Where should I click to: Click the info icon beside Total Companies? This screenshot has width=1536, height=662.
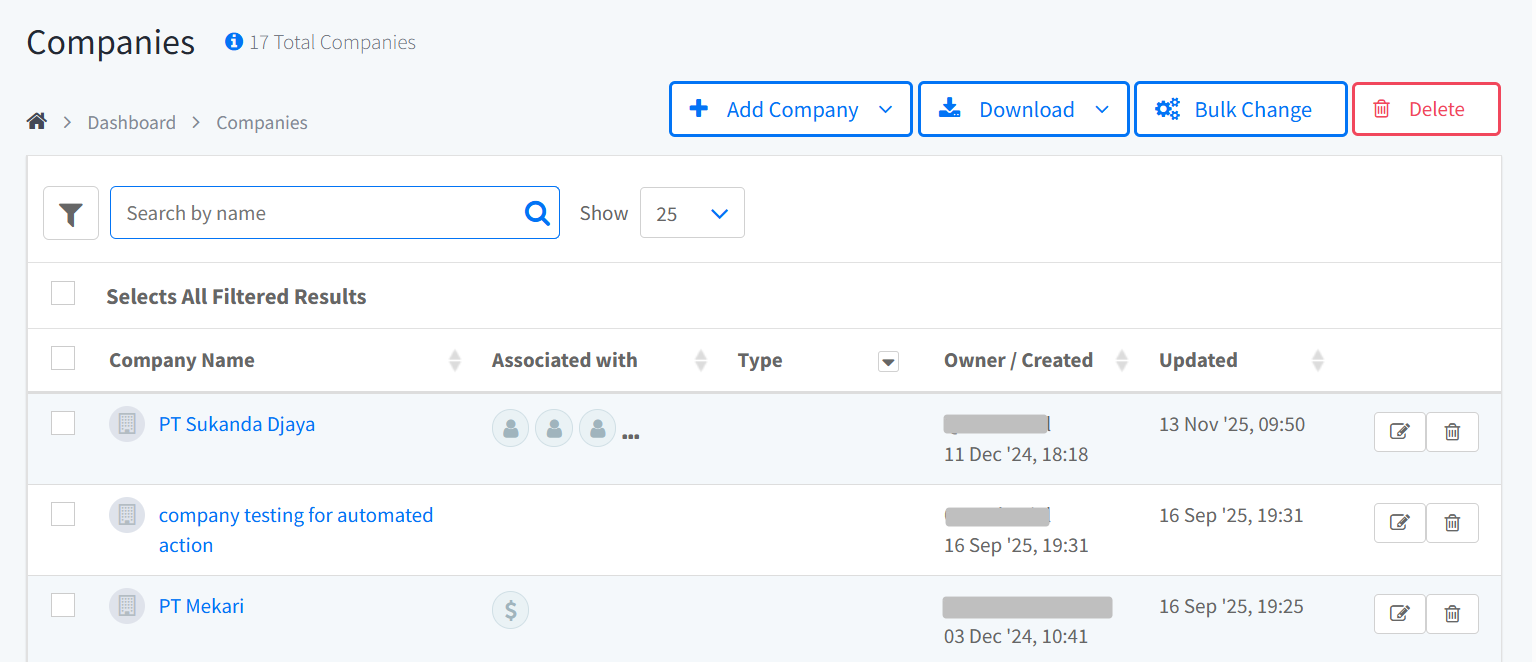[234, 42]
